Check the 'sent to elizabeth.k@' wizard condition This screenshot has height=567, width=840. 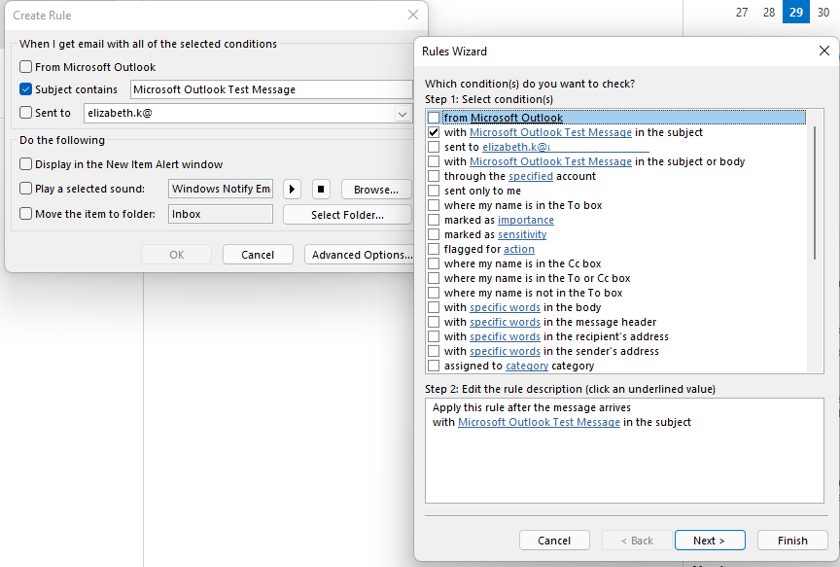434,147
